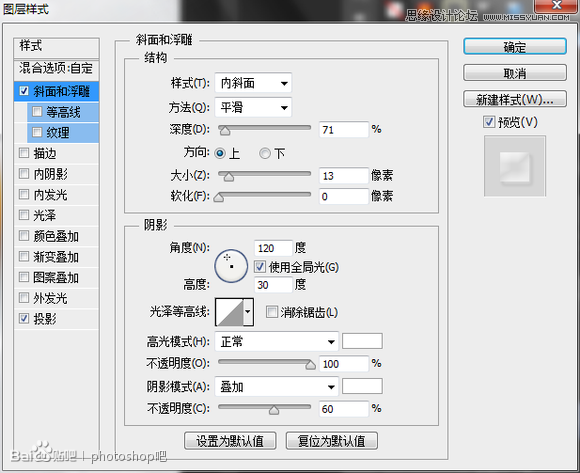580x473 pixels.
Task: Enable the 光泽 checkbox
Action: click(24, 215)
